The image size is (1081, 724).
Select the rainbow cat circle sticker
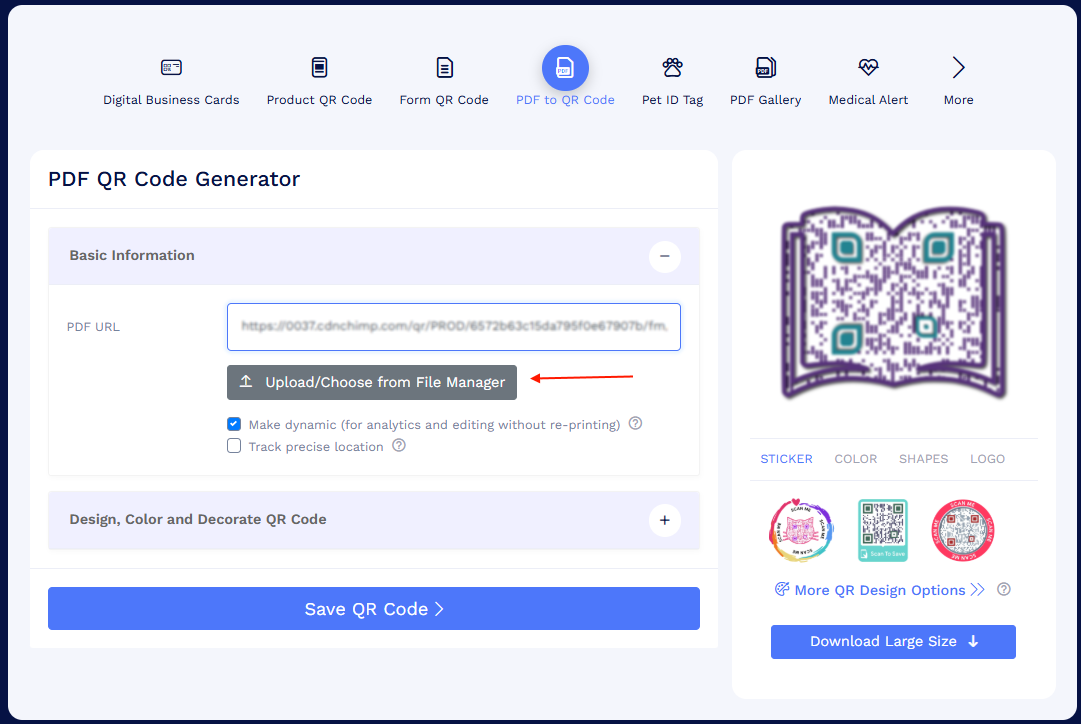pos(801,530)
